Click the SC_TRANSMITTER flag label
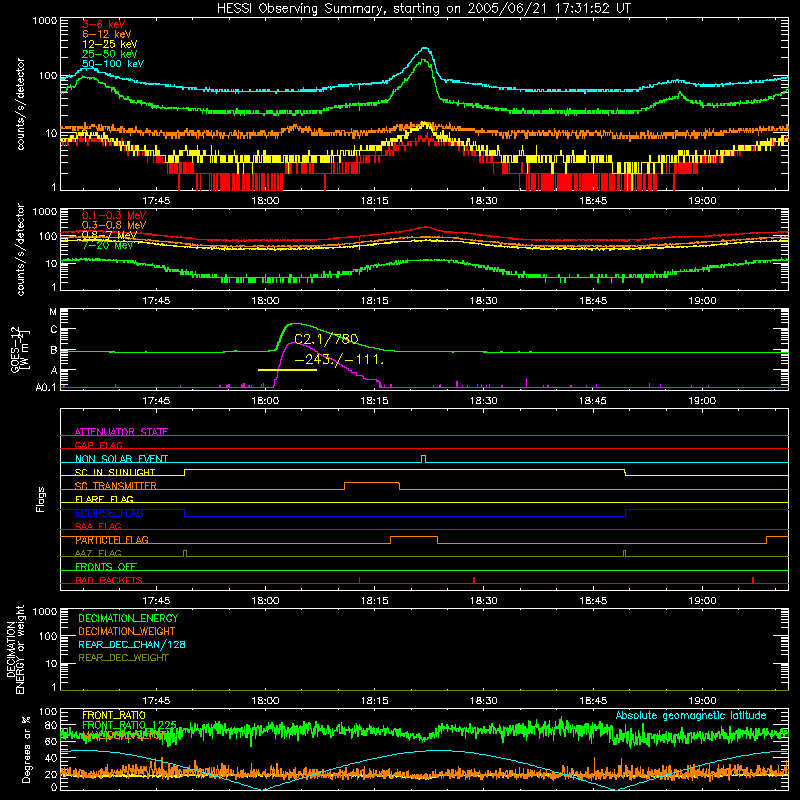800x800 pixels. tap(116, 485)
